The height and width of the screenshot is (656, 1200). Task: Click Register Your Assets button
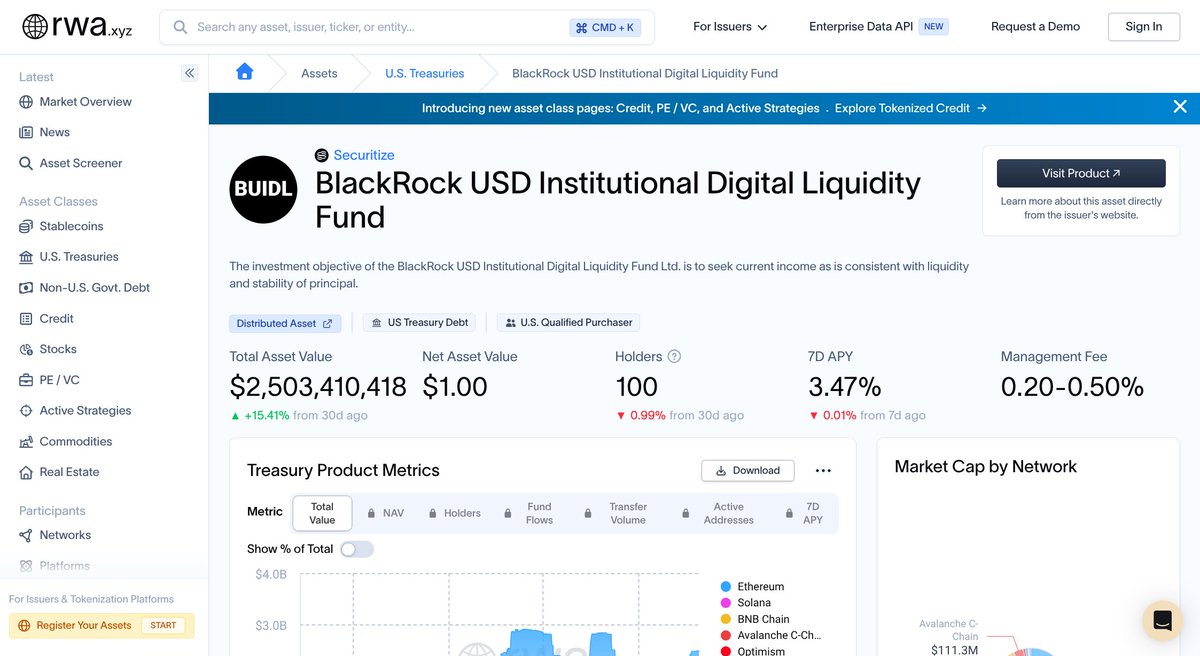102,626
